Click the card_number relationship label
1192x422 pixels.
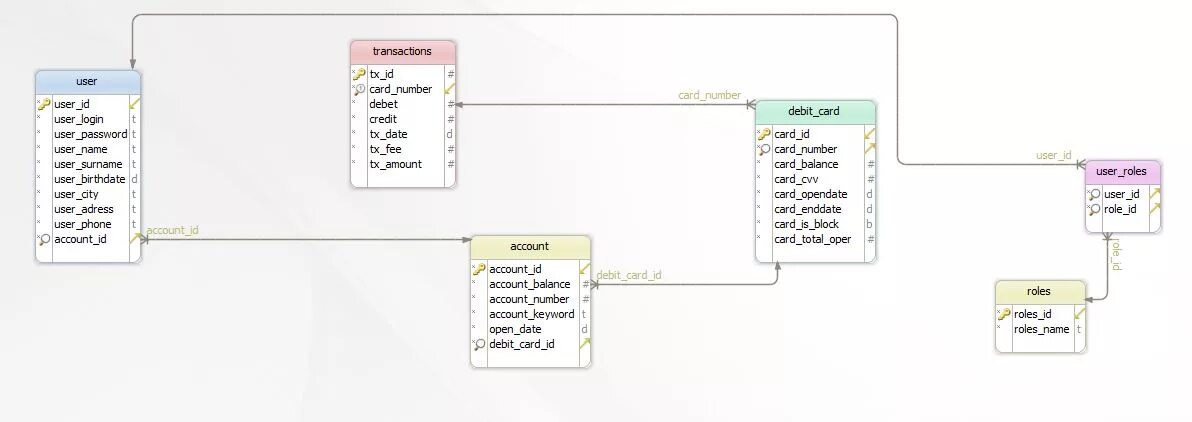709,95
